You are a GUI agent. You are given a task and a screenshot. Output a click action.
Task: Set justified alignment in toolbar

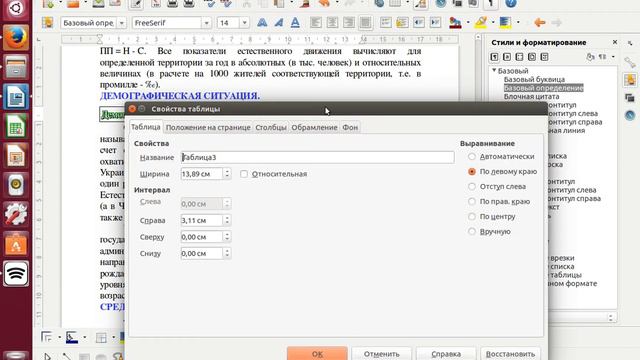[365, 22]
